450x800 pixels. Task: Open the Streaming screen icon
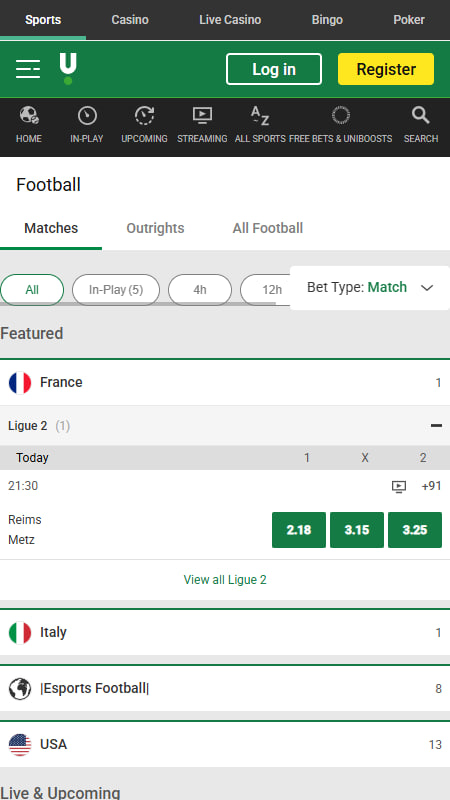tap(202, 116)
